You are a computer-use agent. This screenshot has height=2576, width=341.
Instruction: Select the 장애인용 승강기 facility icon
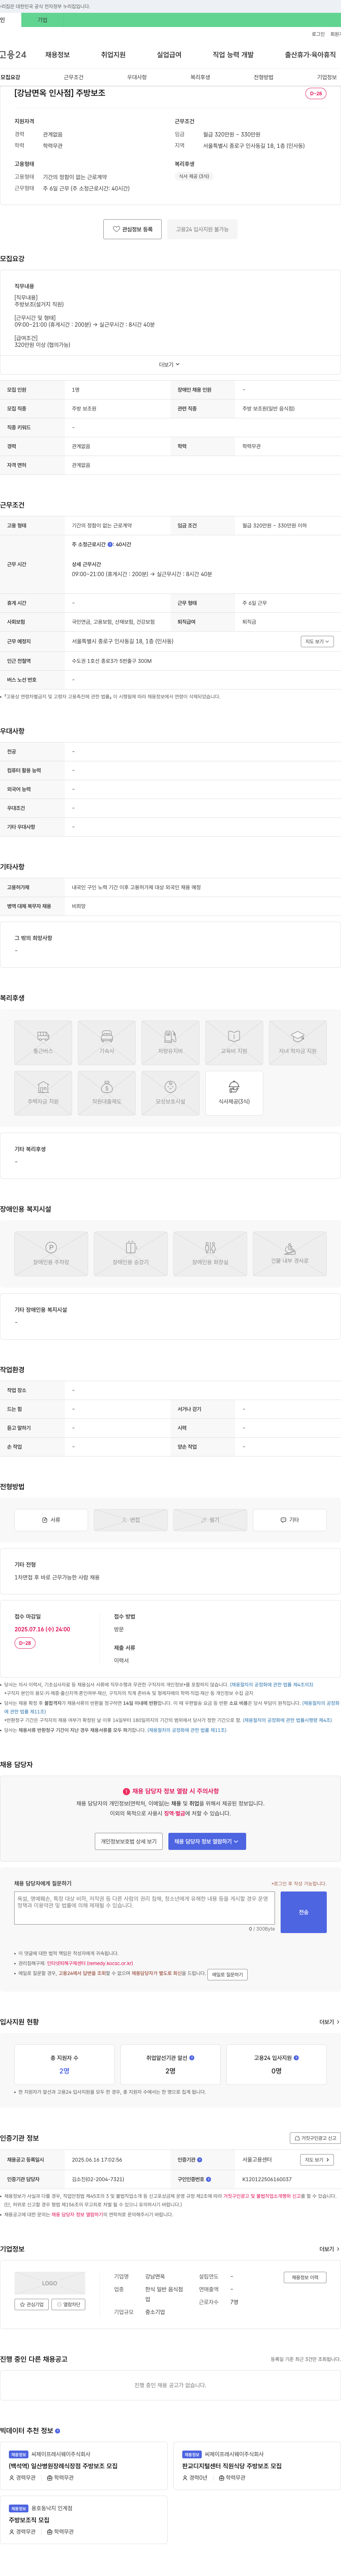pyautogui.click(x=131, y=1254)
